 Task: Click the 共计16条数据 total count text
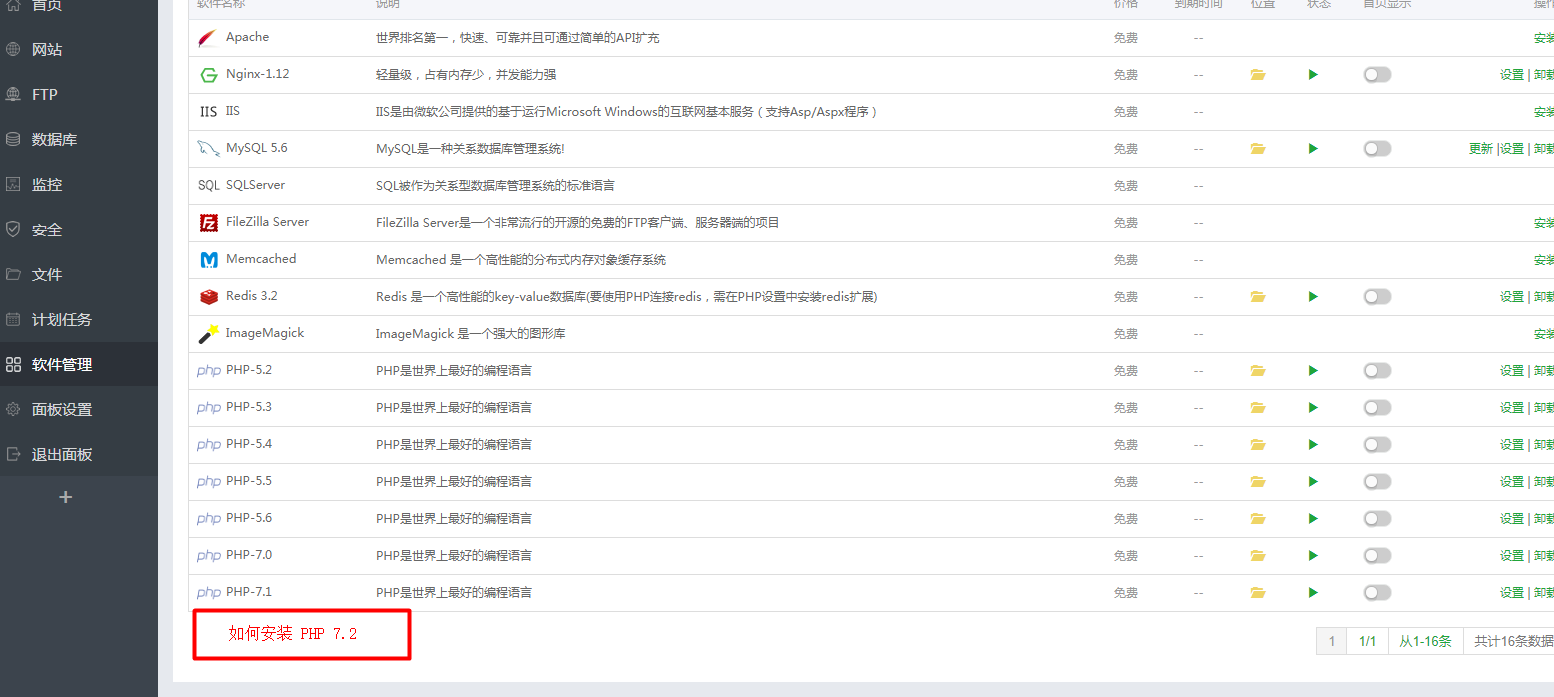coord(1514,641)
